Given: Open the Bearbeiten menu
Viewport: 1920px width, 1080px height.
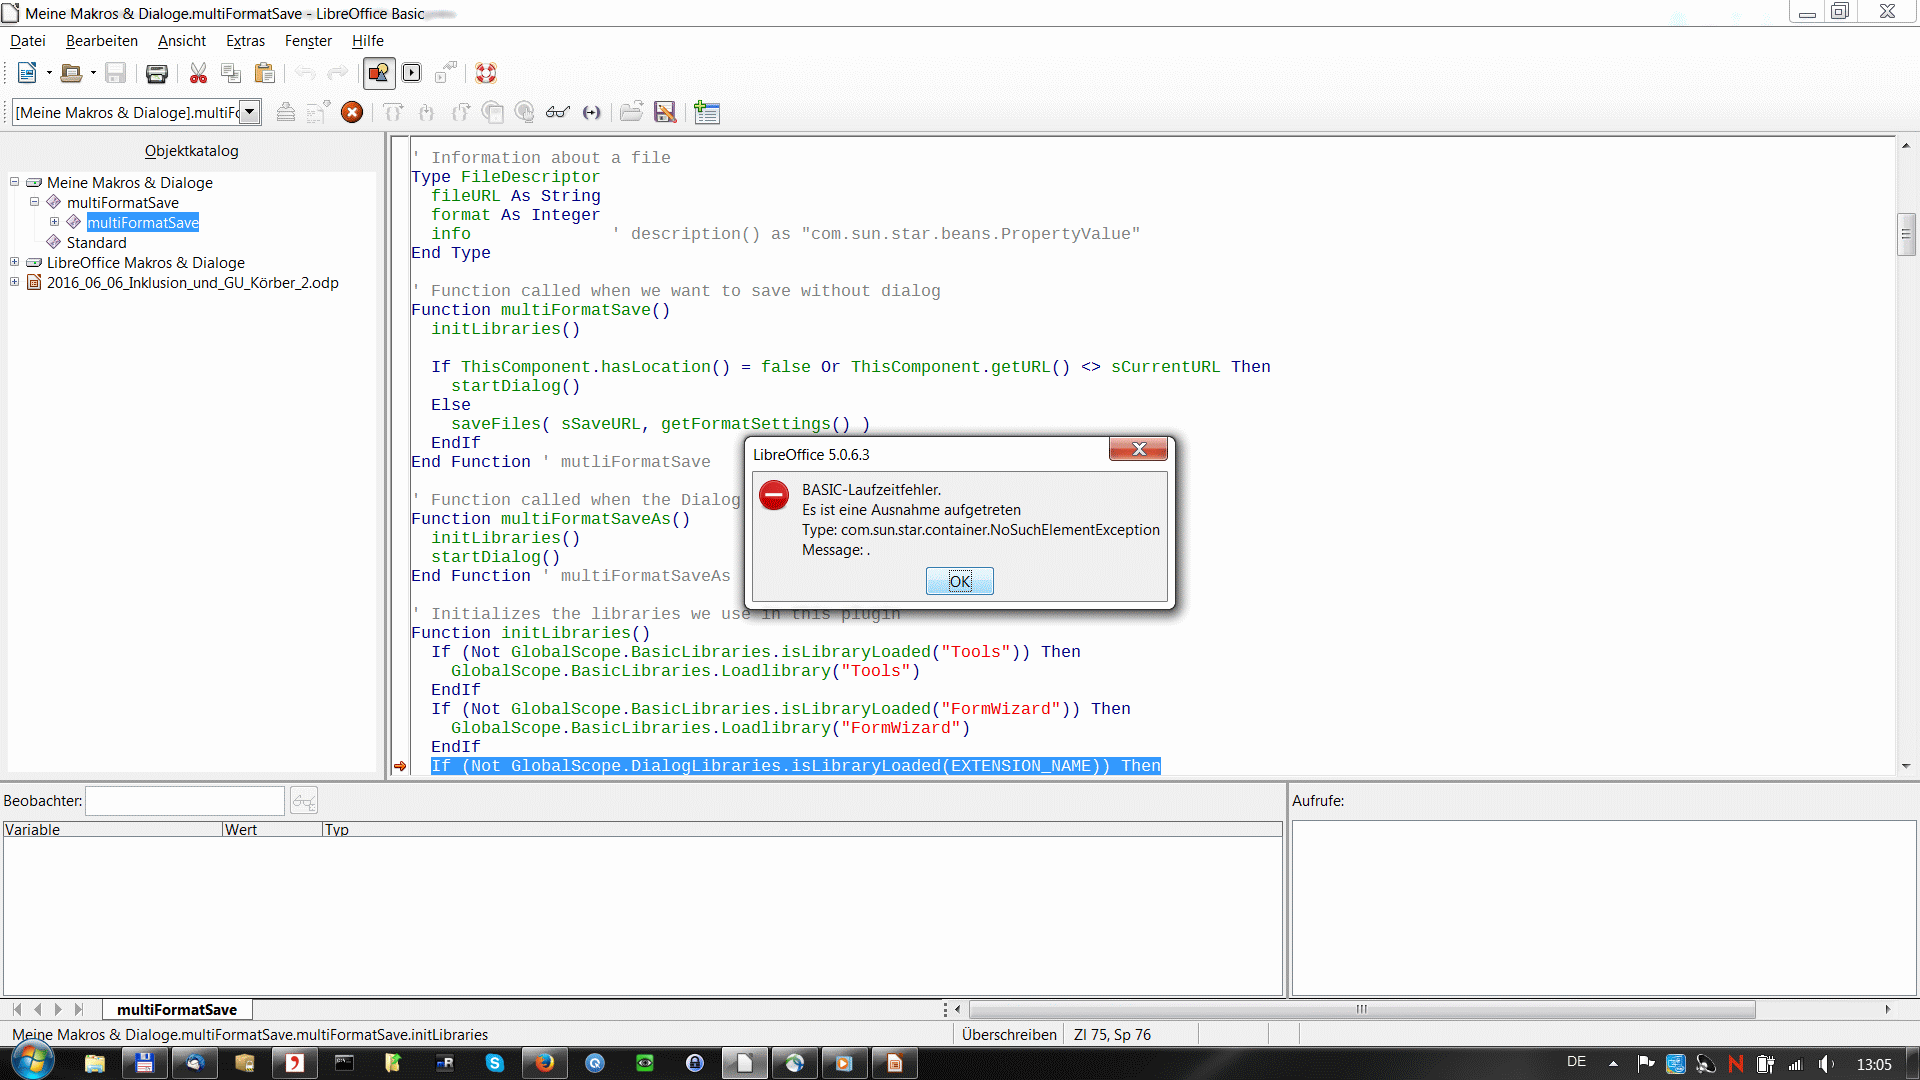Looking at the screenshot, I should tap(102, 41).
